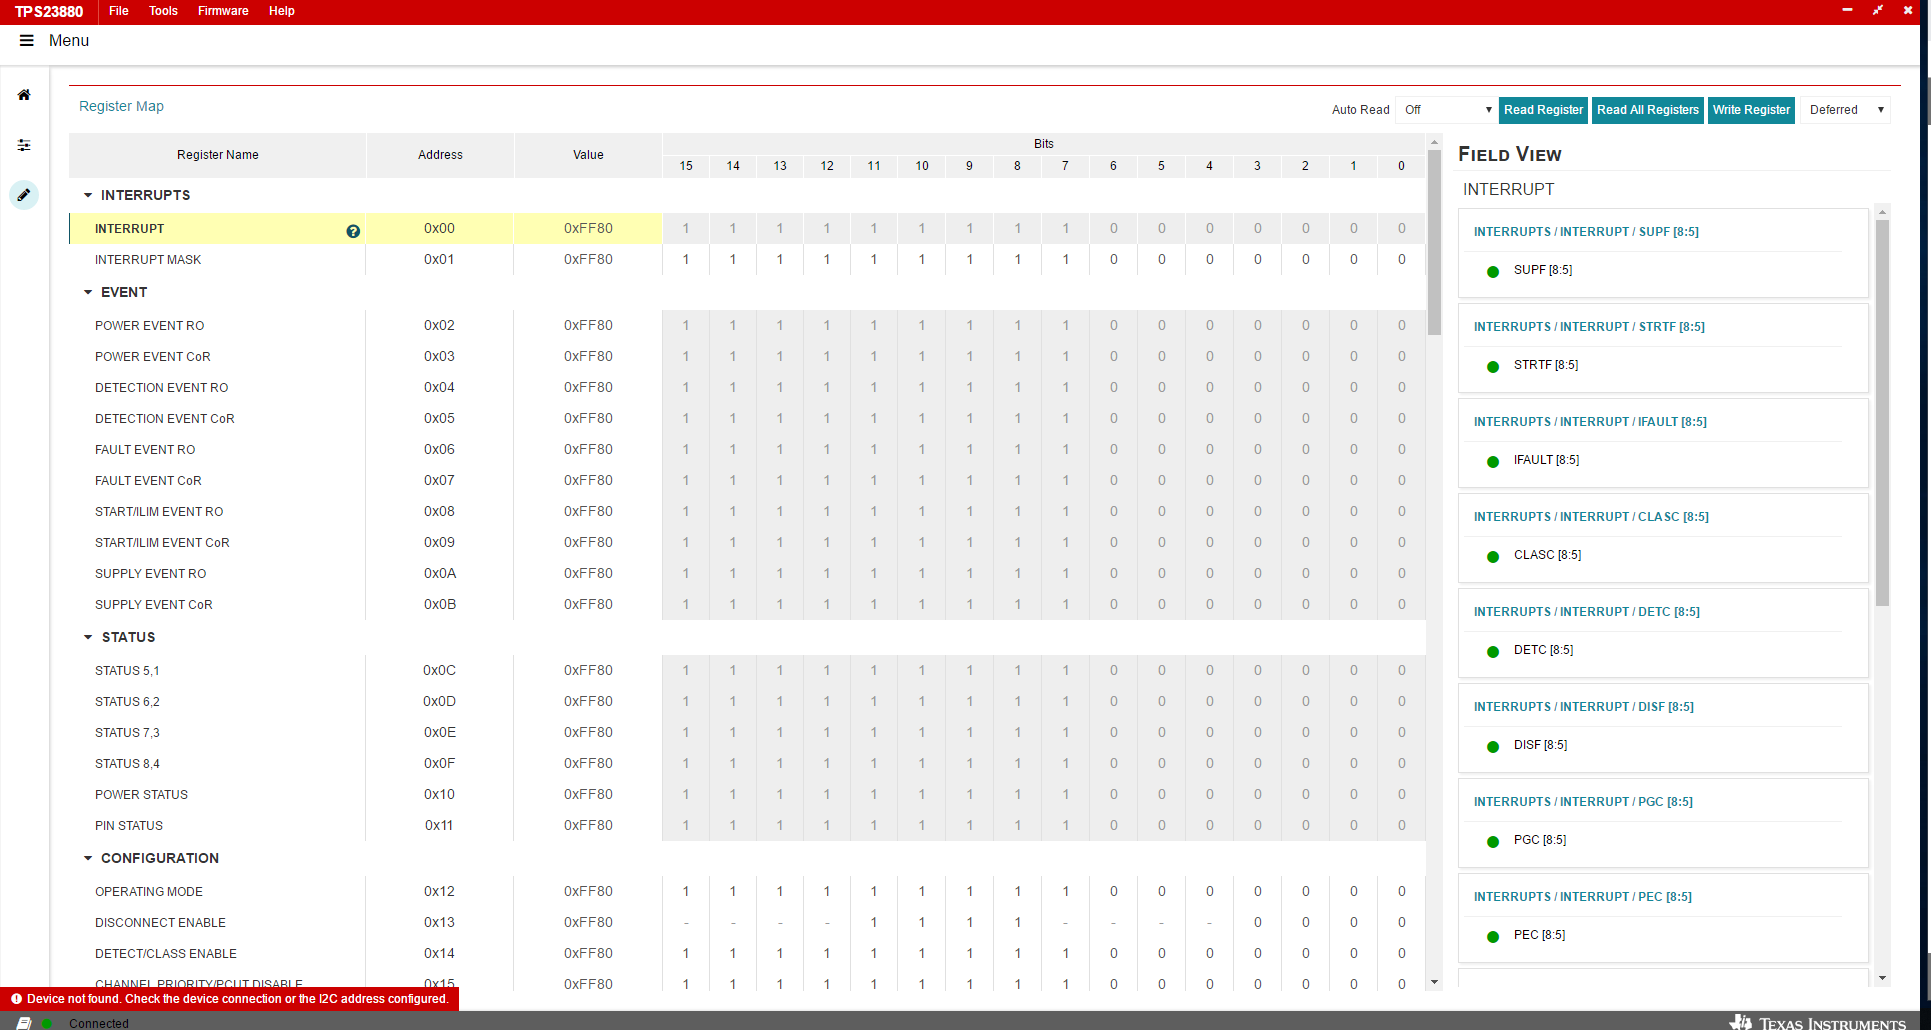This screenshot has height=1030, width=1931.
Task: Click the Register Map heading
Action: 121,106
